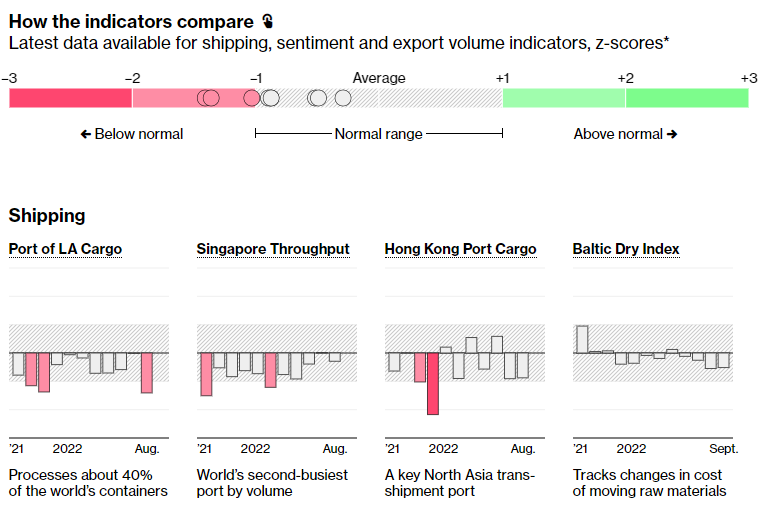Click the Shipping section heading
The width and height of the screenshot is (764, 516).
(47, 215)
